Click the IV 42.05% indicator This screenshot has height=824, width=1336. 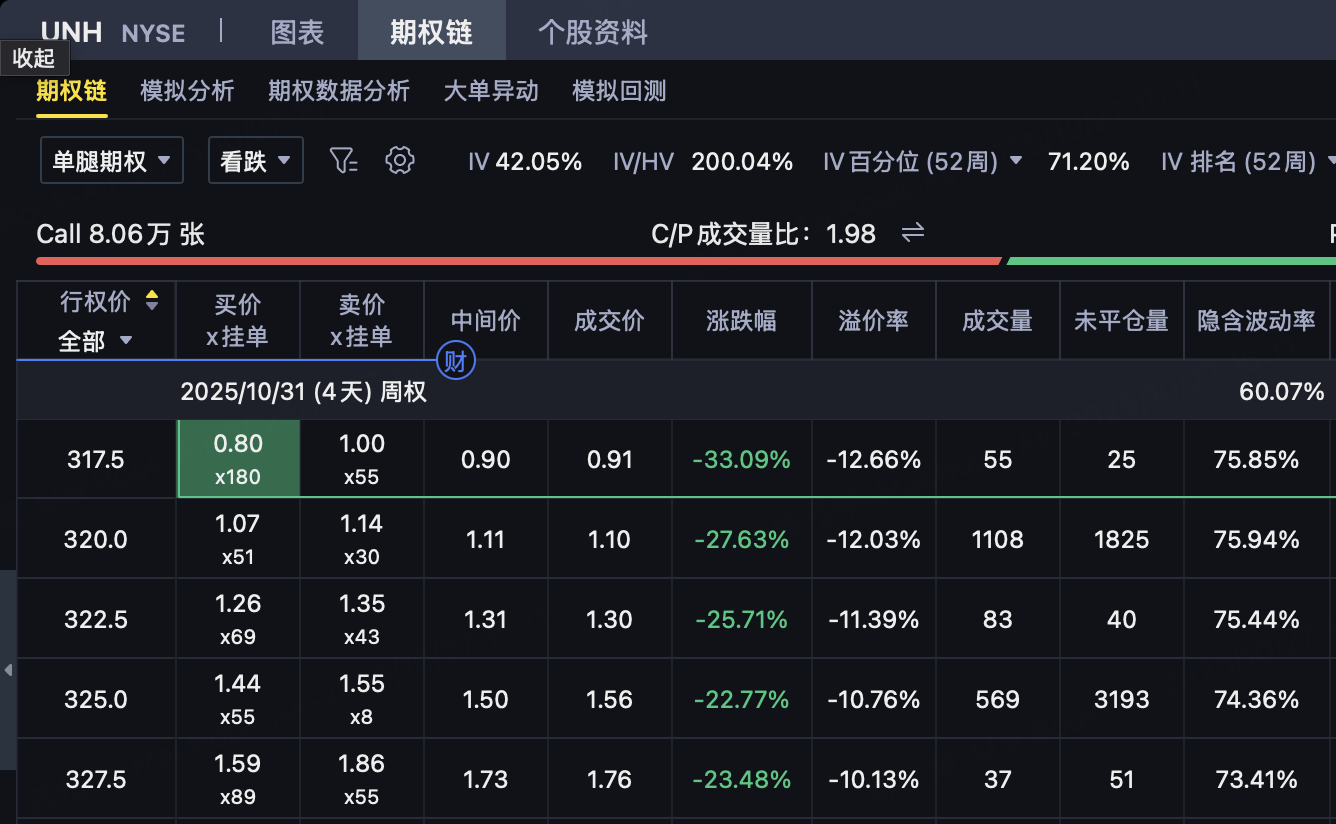coord(525,161)
